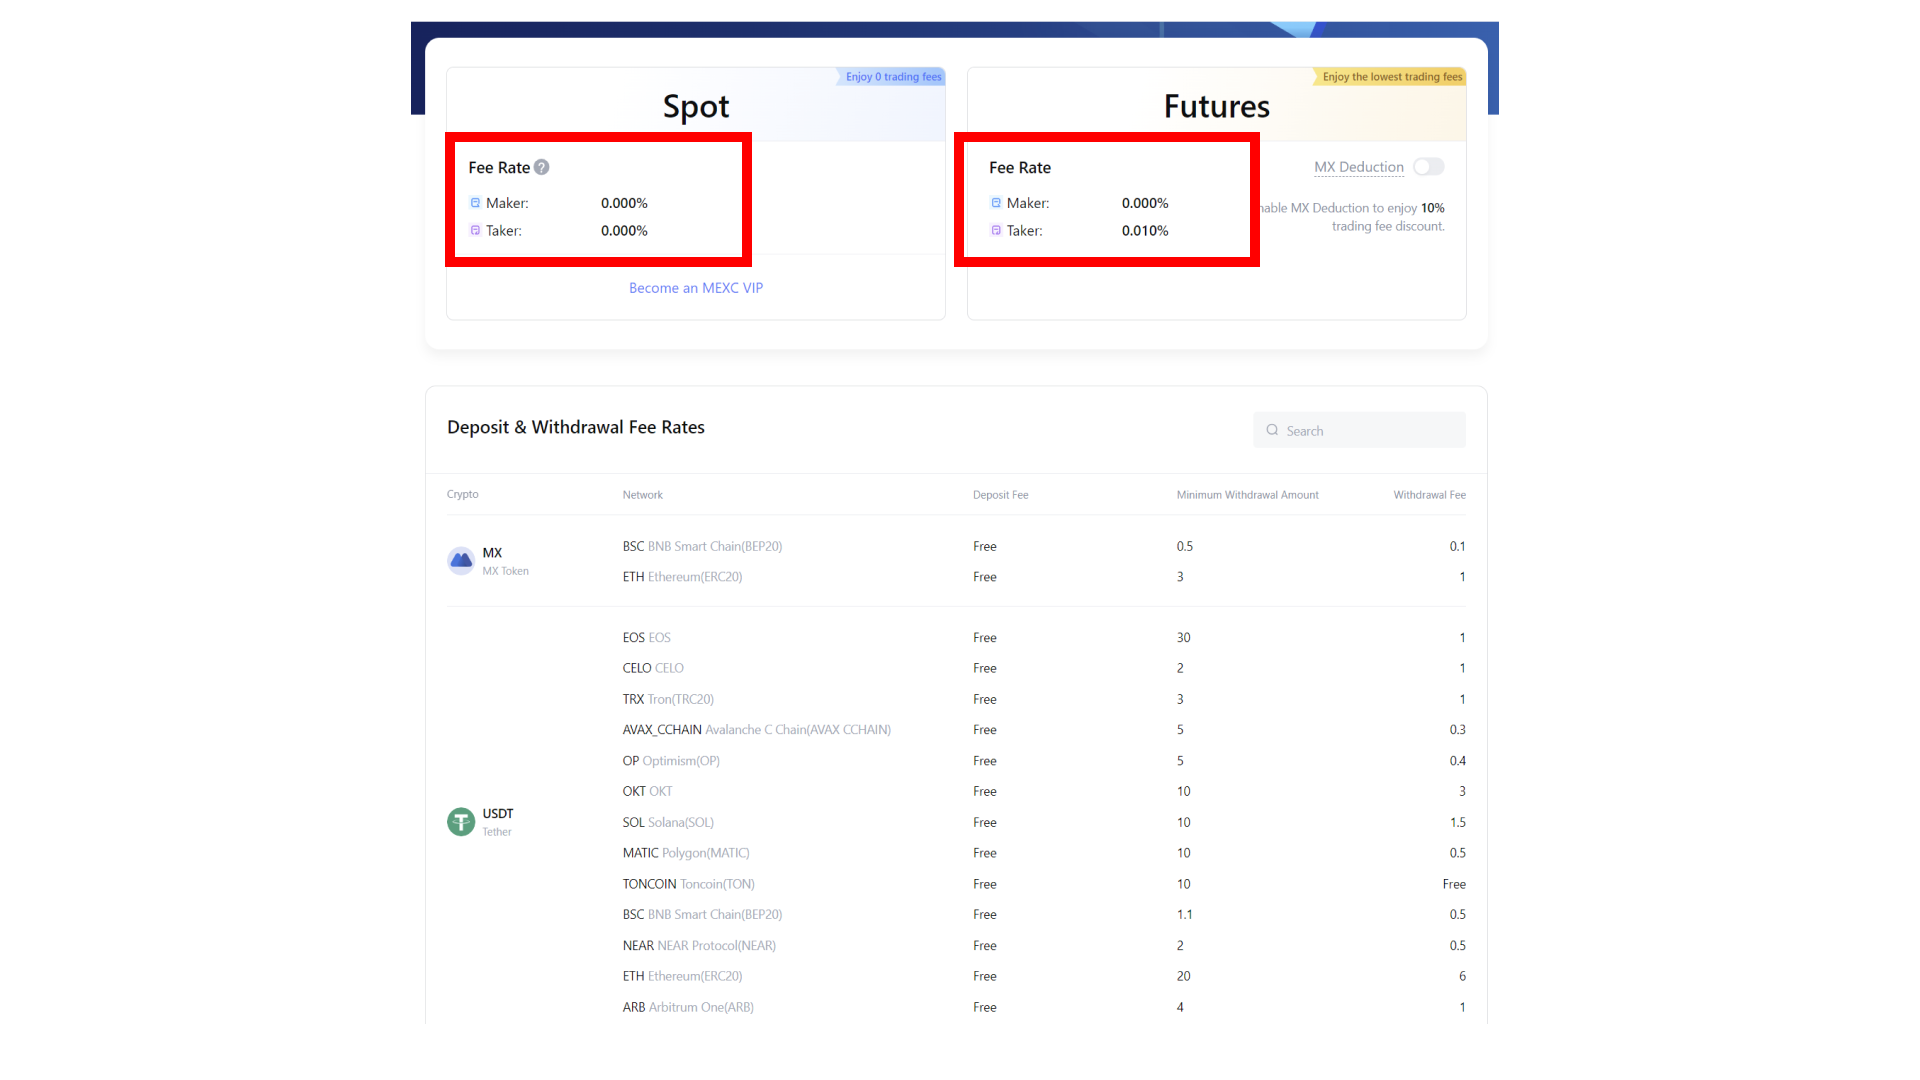Click the Futures Taker fee icon
The image size is (1920, 1080).
click(x=996, y=231)
